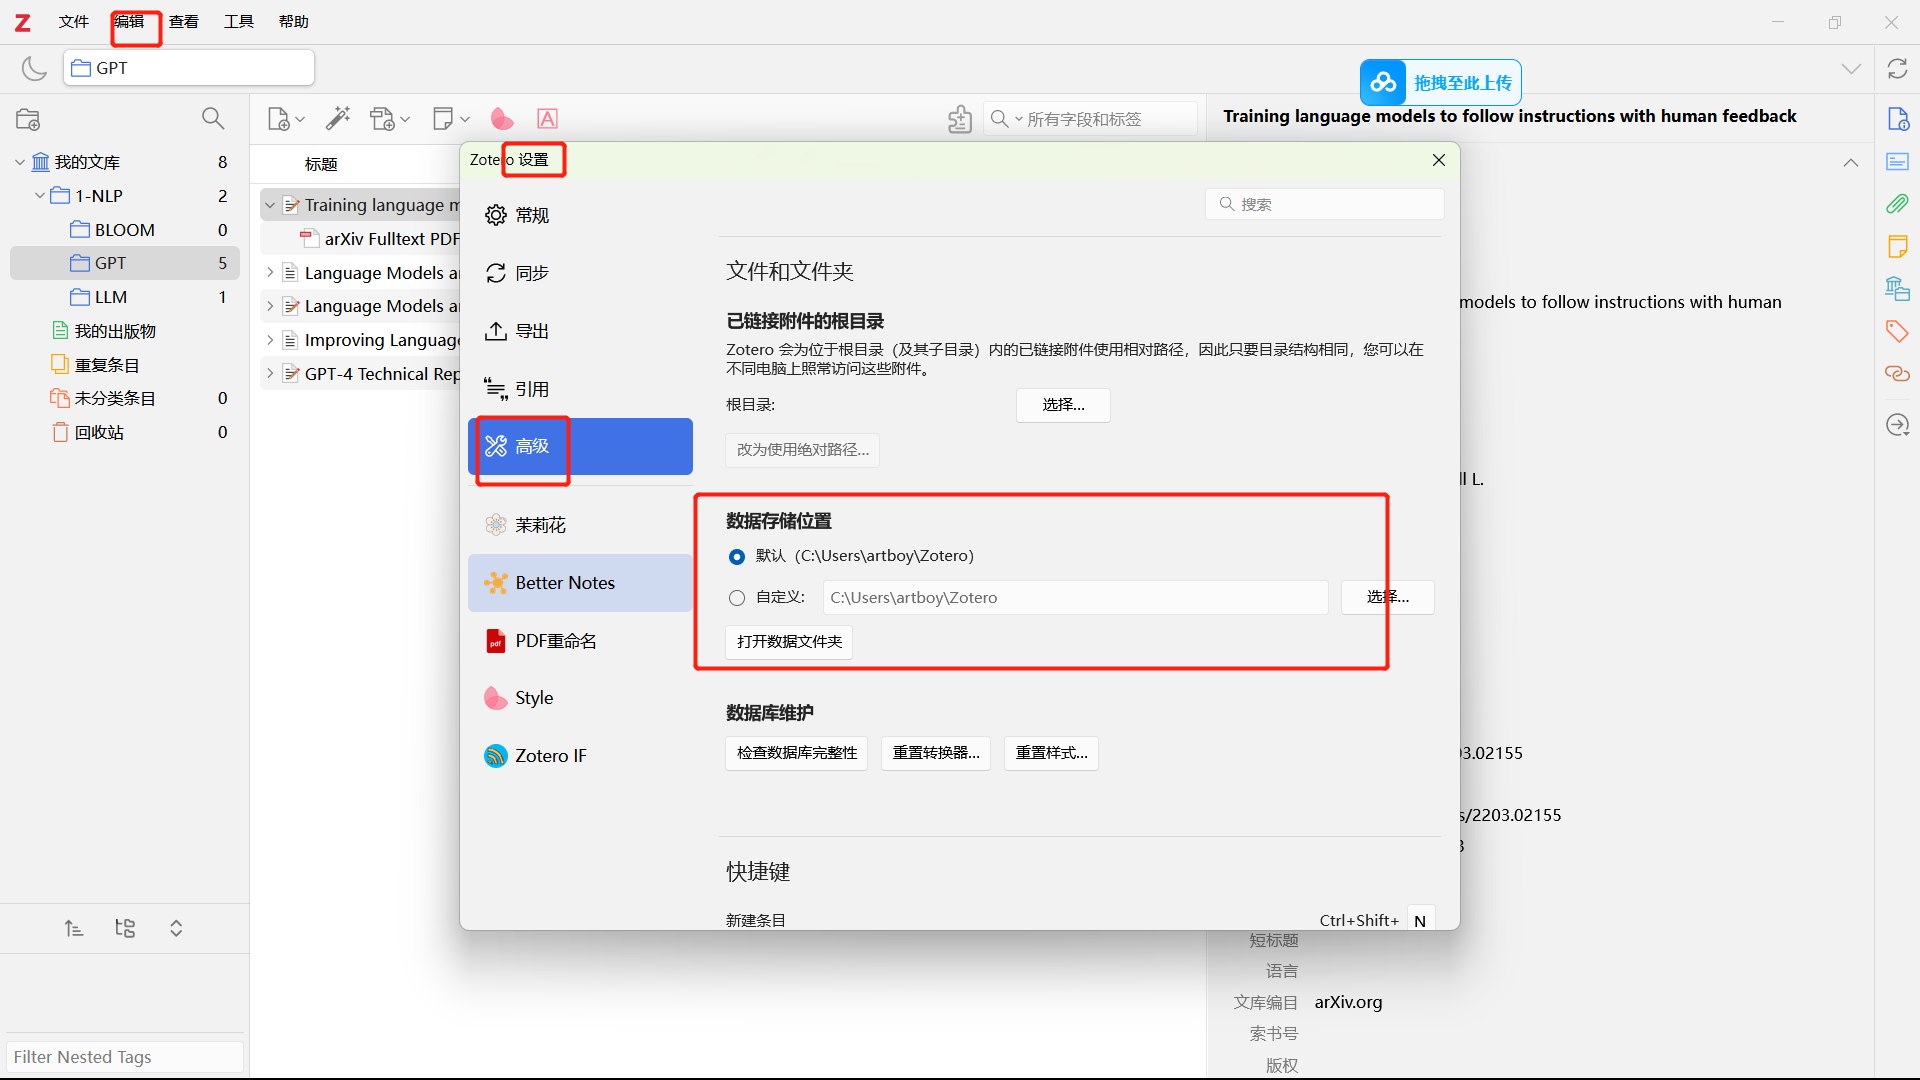Open the View menu

pyautogui.click(x=184, y=21)
